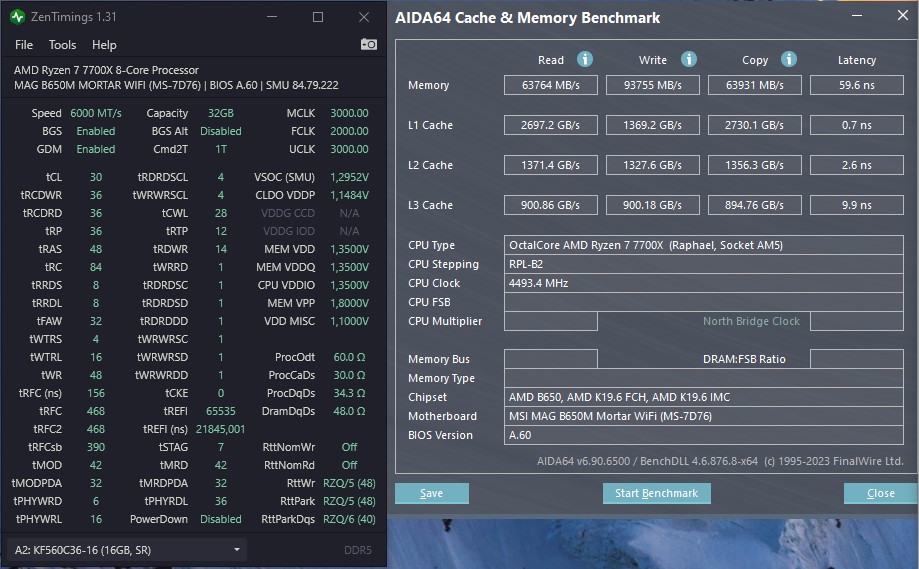
Task: Maximize the ZenTimings window
Action: 318,17
